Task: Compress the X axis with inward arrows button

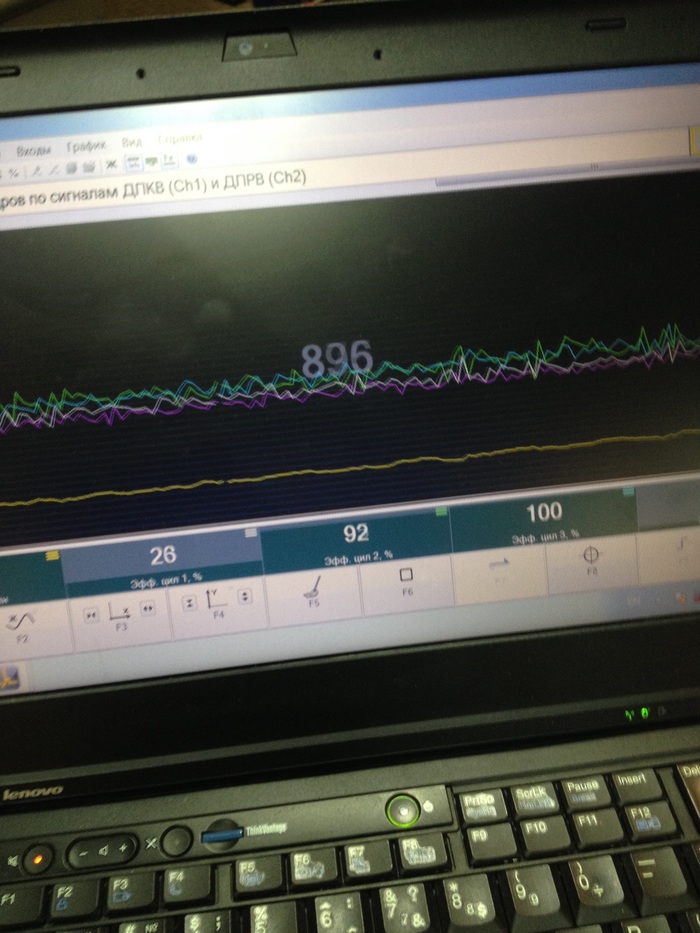Action: (x=91, y=615)
